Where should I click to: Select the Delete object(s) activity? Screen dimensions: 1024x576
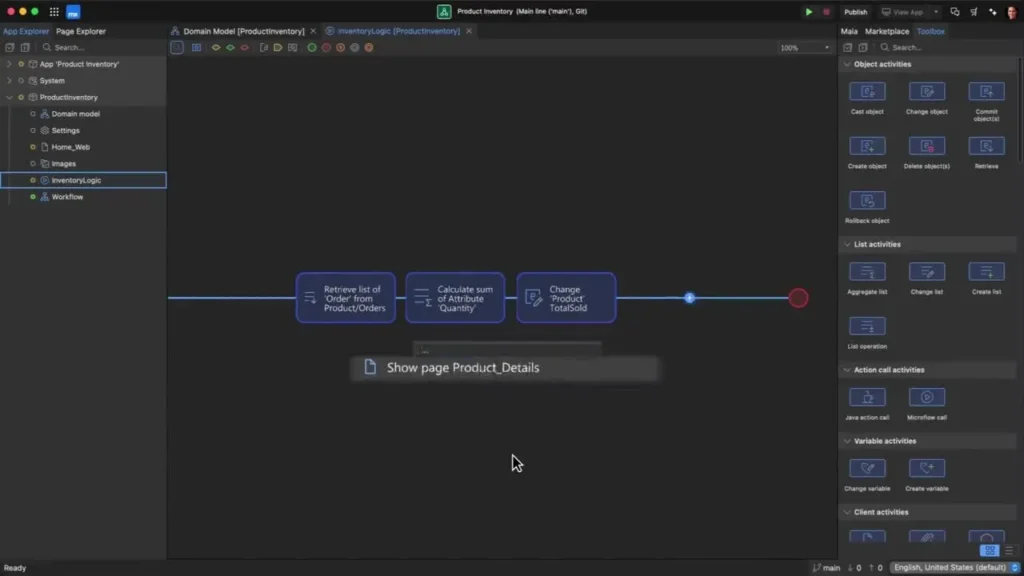tap(927, 148)
